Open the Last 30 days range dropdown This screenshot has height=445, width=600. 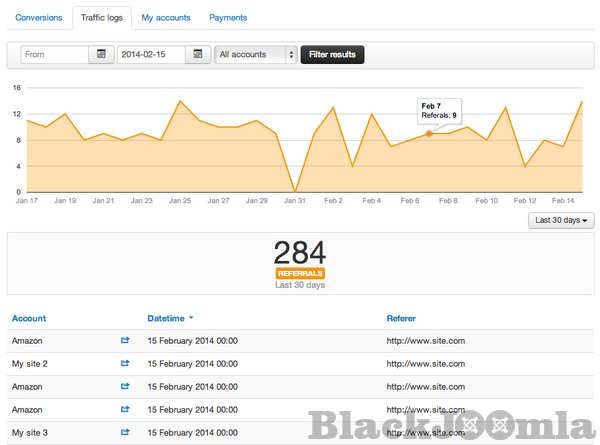[560, 220]
